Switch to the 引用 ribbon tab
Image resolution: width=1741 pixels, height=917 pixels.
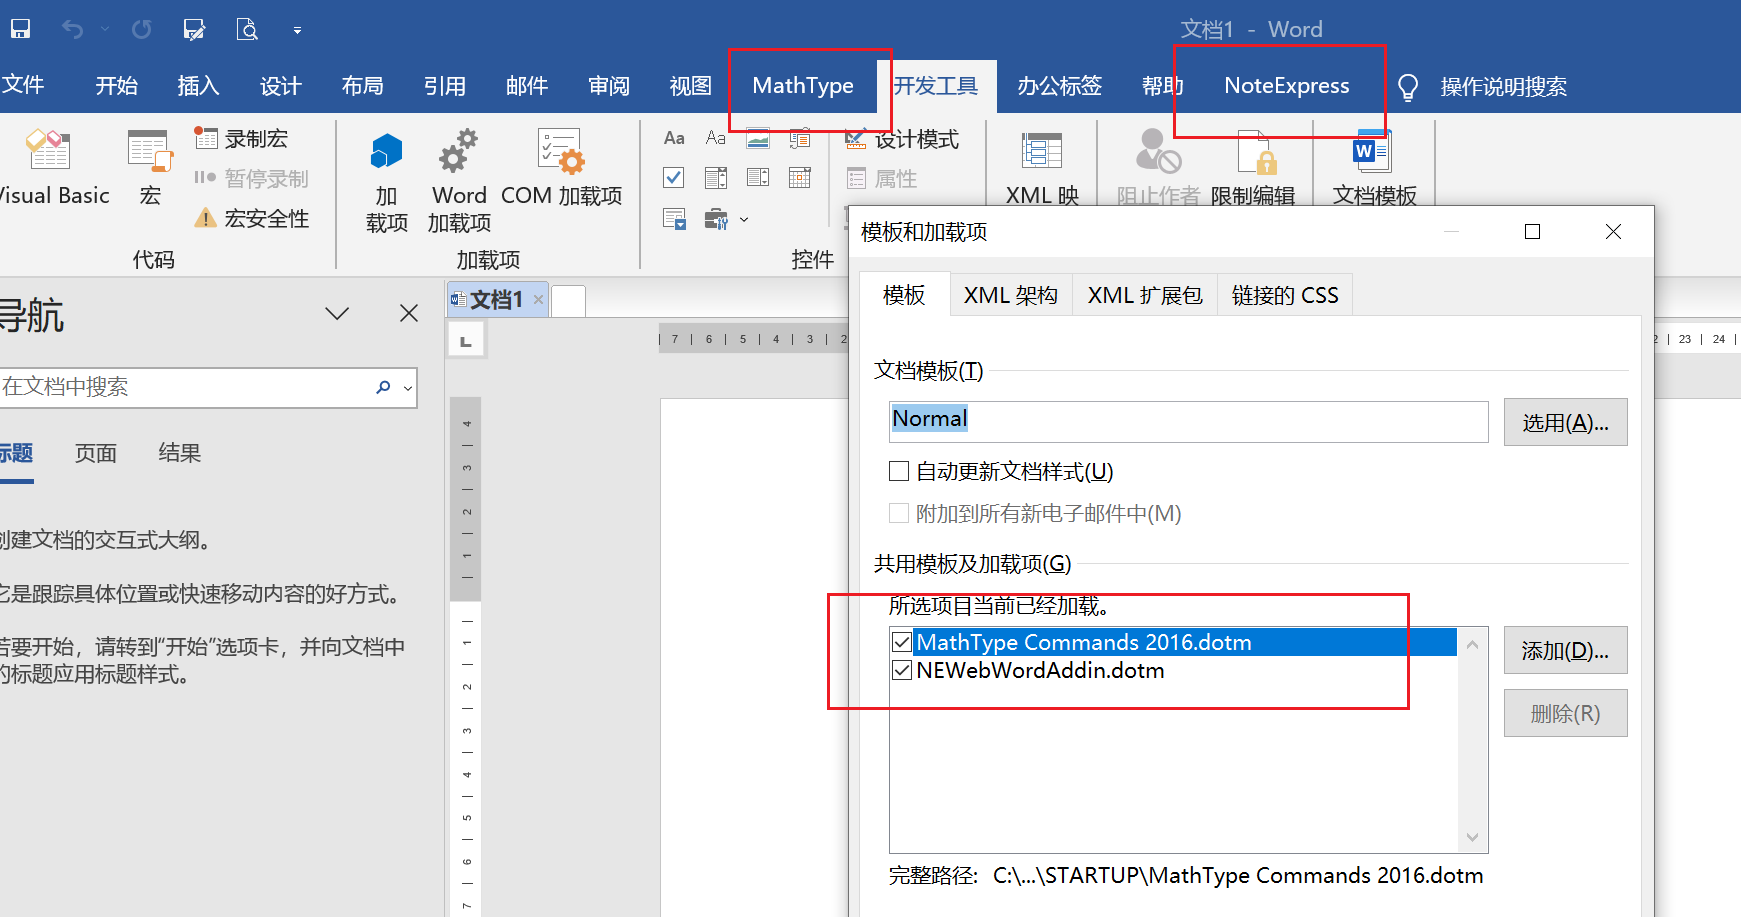tap(444, 86)
